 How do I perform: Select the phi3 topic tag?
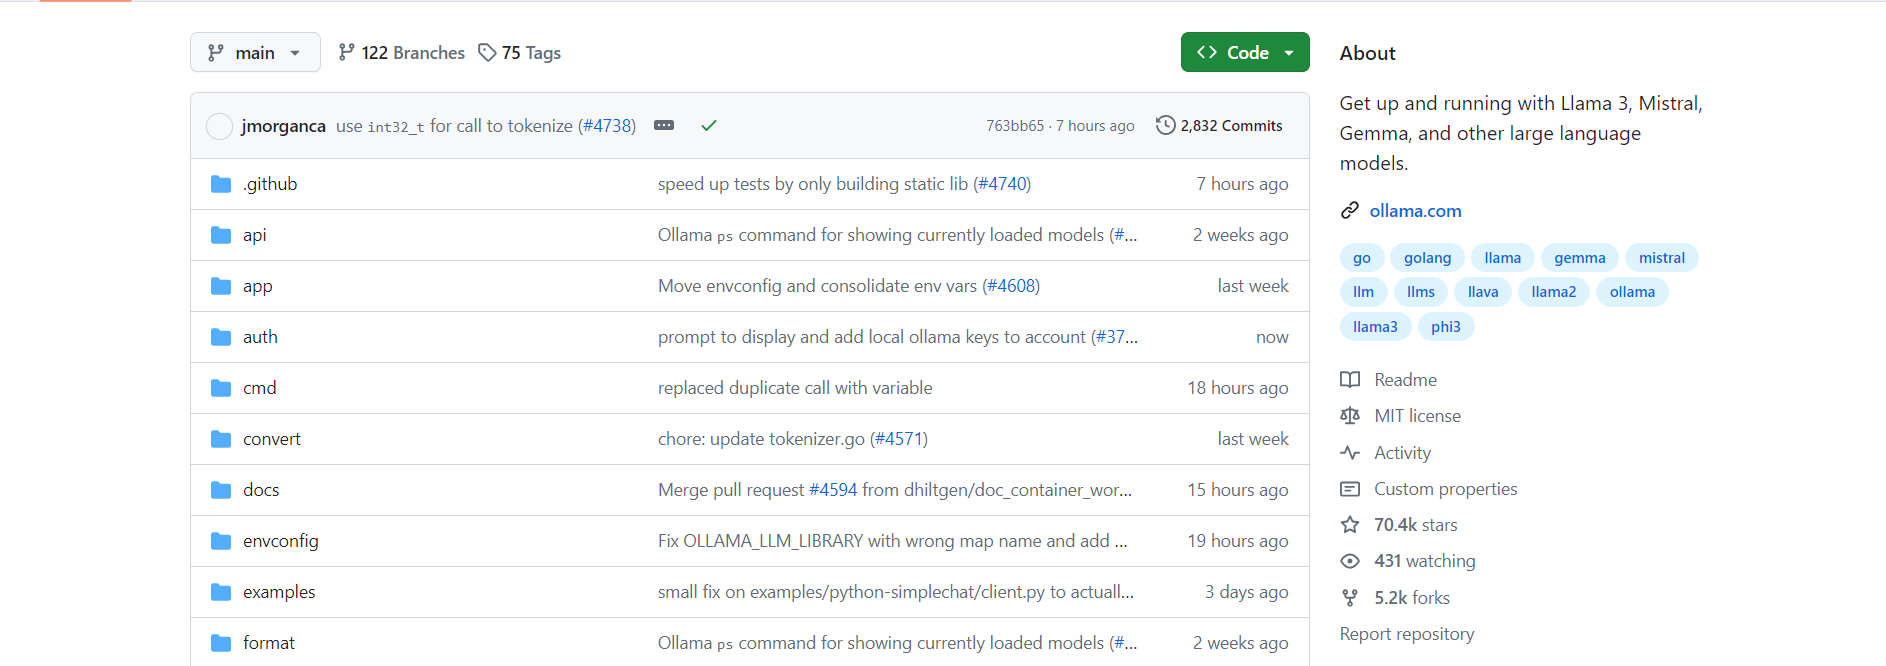(1445, 327)
